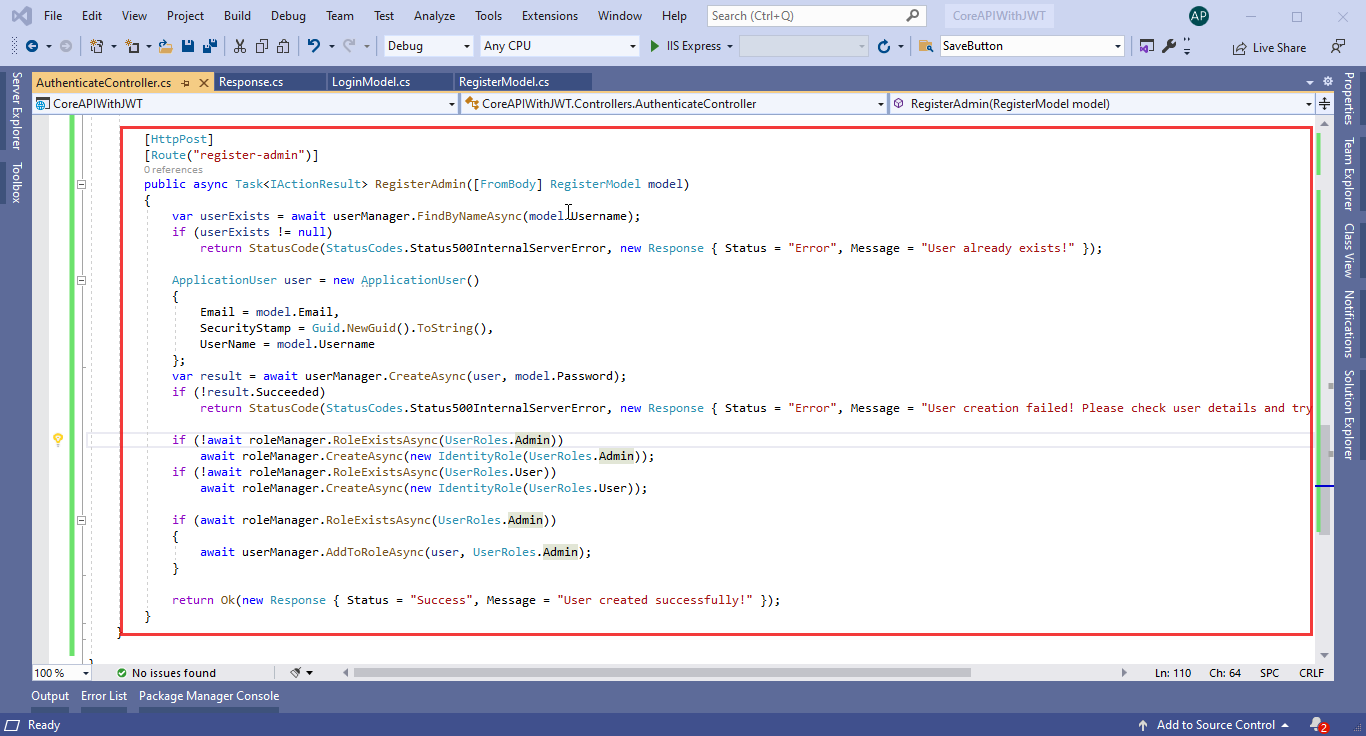This screenshot has width=1366, height=736.
Task: Close the AuthenticateController.cs tab
Action: tap(204, 82)
